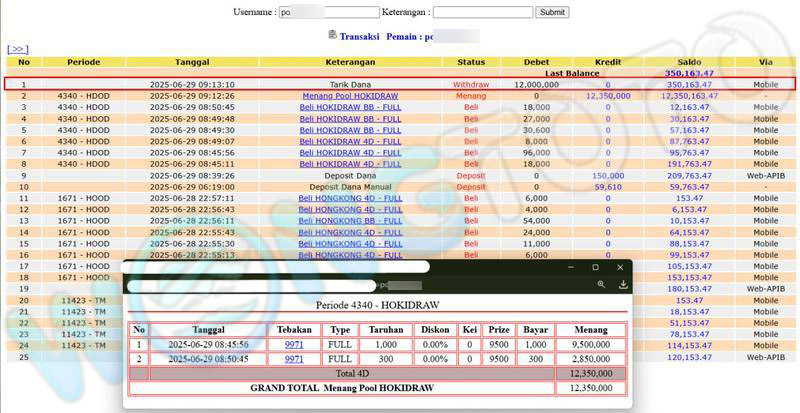Click the transaction document icon beside Transaksi
The image size is (800, 413).
pyautogui.click(x=332, y=35)
